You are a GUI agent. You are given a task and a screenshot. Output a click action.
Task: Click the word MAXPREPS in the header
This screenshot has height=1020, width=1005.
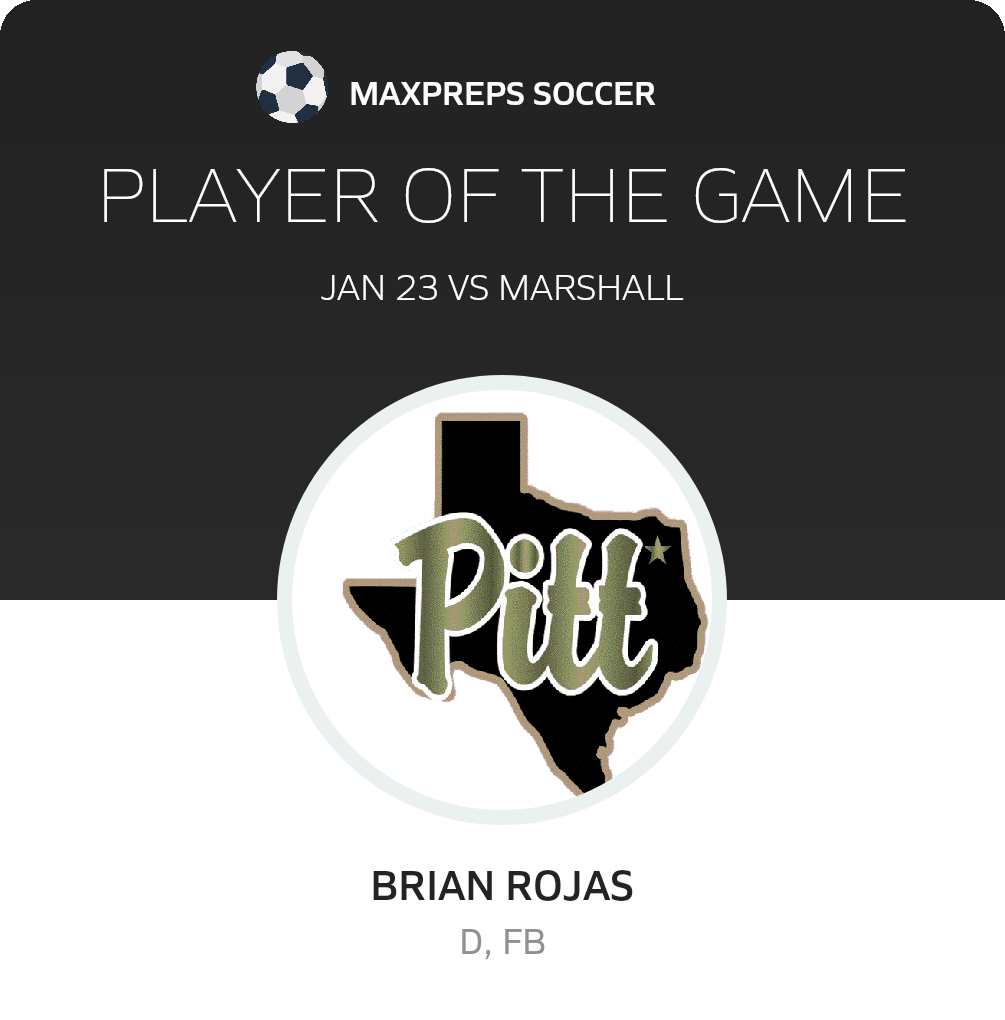437,94
